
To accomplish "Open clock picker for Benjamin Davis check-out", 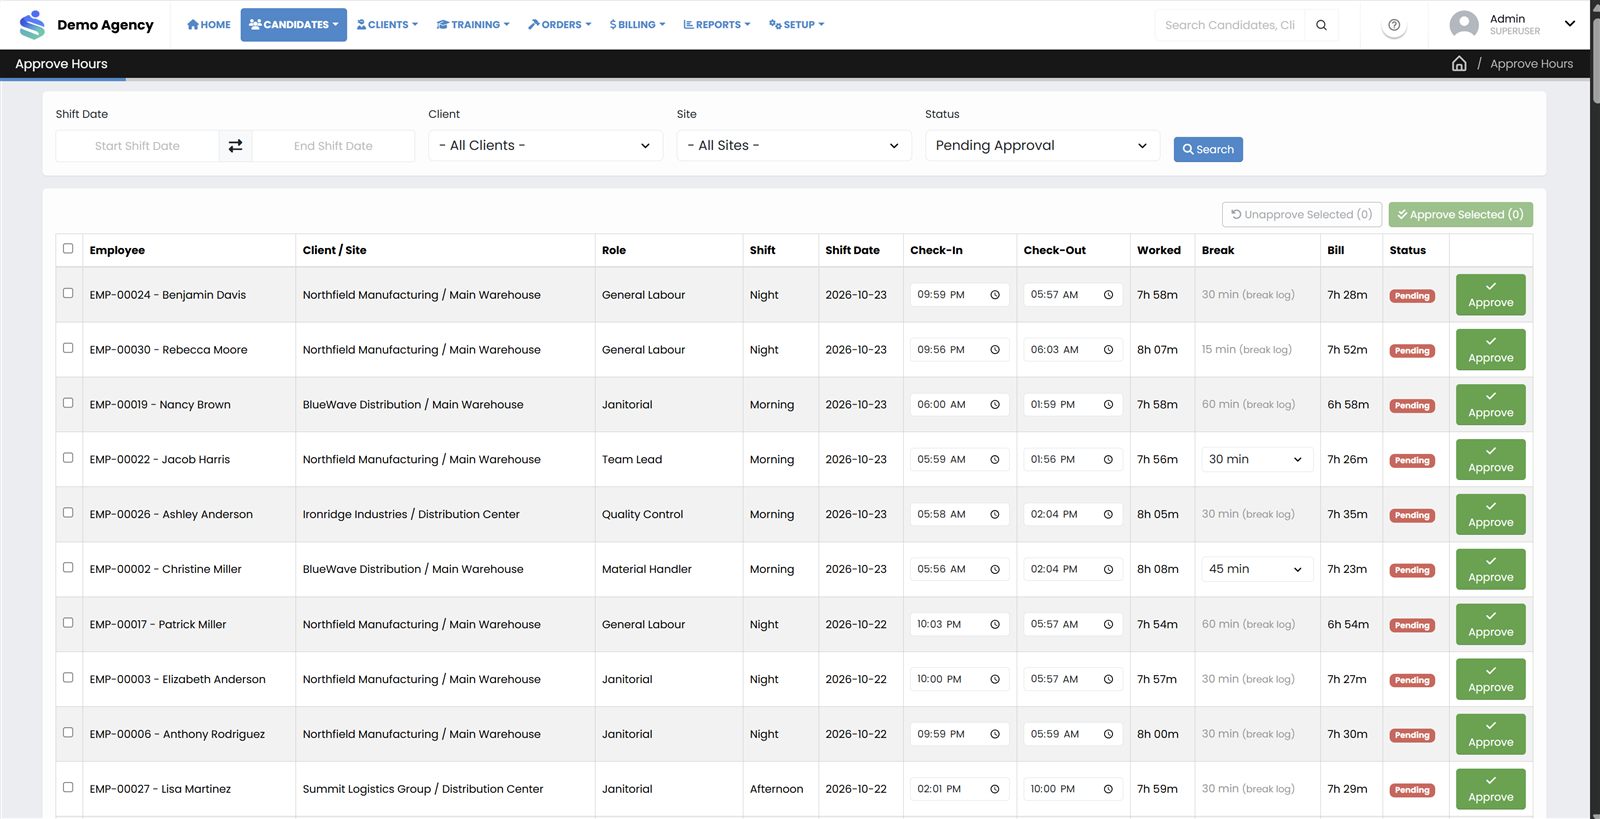I will [x=1108, y=295].
